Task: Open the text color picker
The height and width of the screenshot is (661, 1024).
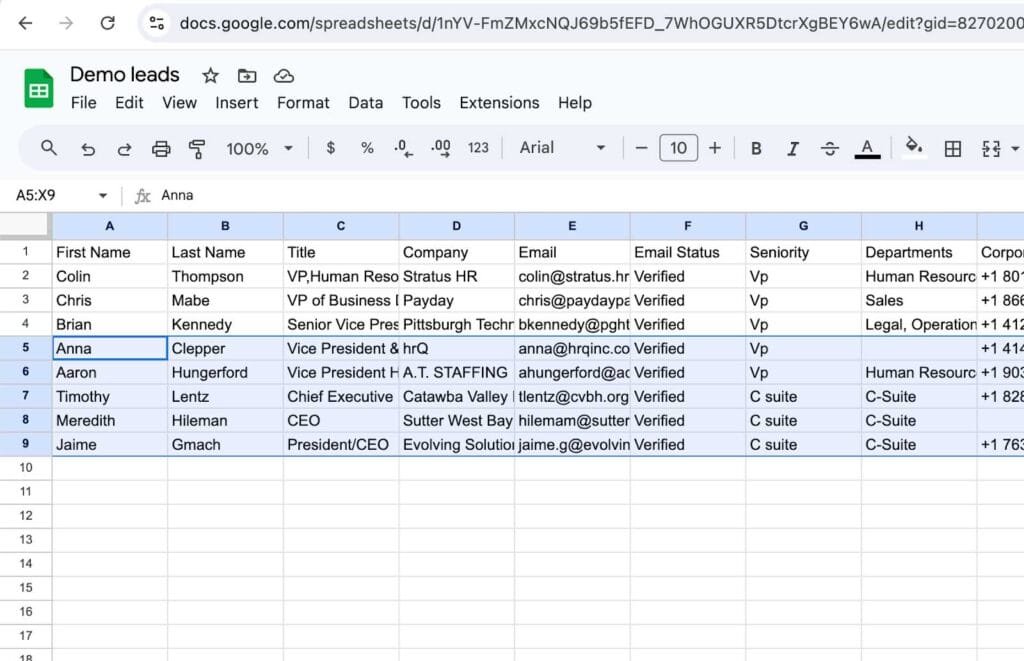Action: click(867, 147)
